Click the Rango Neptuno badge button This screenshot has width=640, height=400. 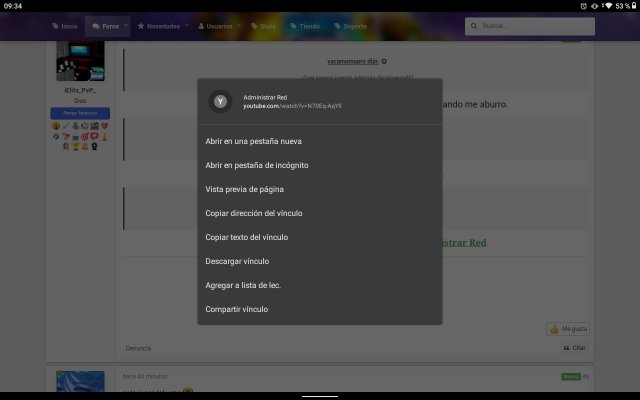coord(79,114)
